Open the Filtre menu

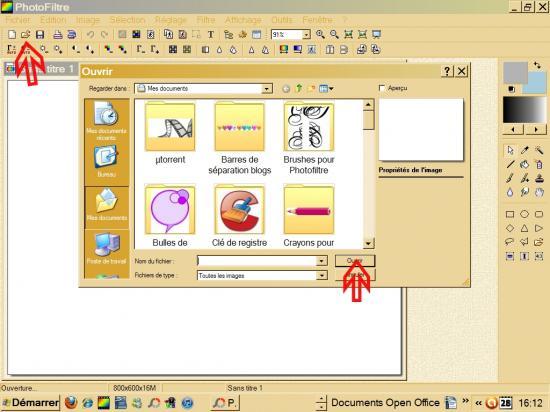coord(206,20)
